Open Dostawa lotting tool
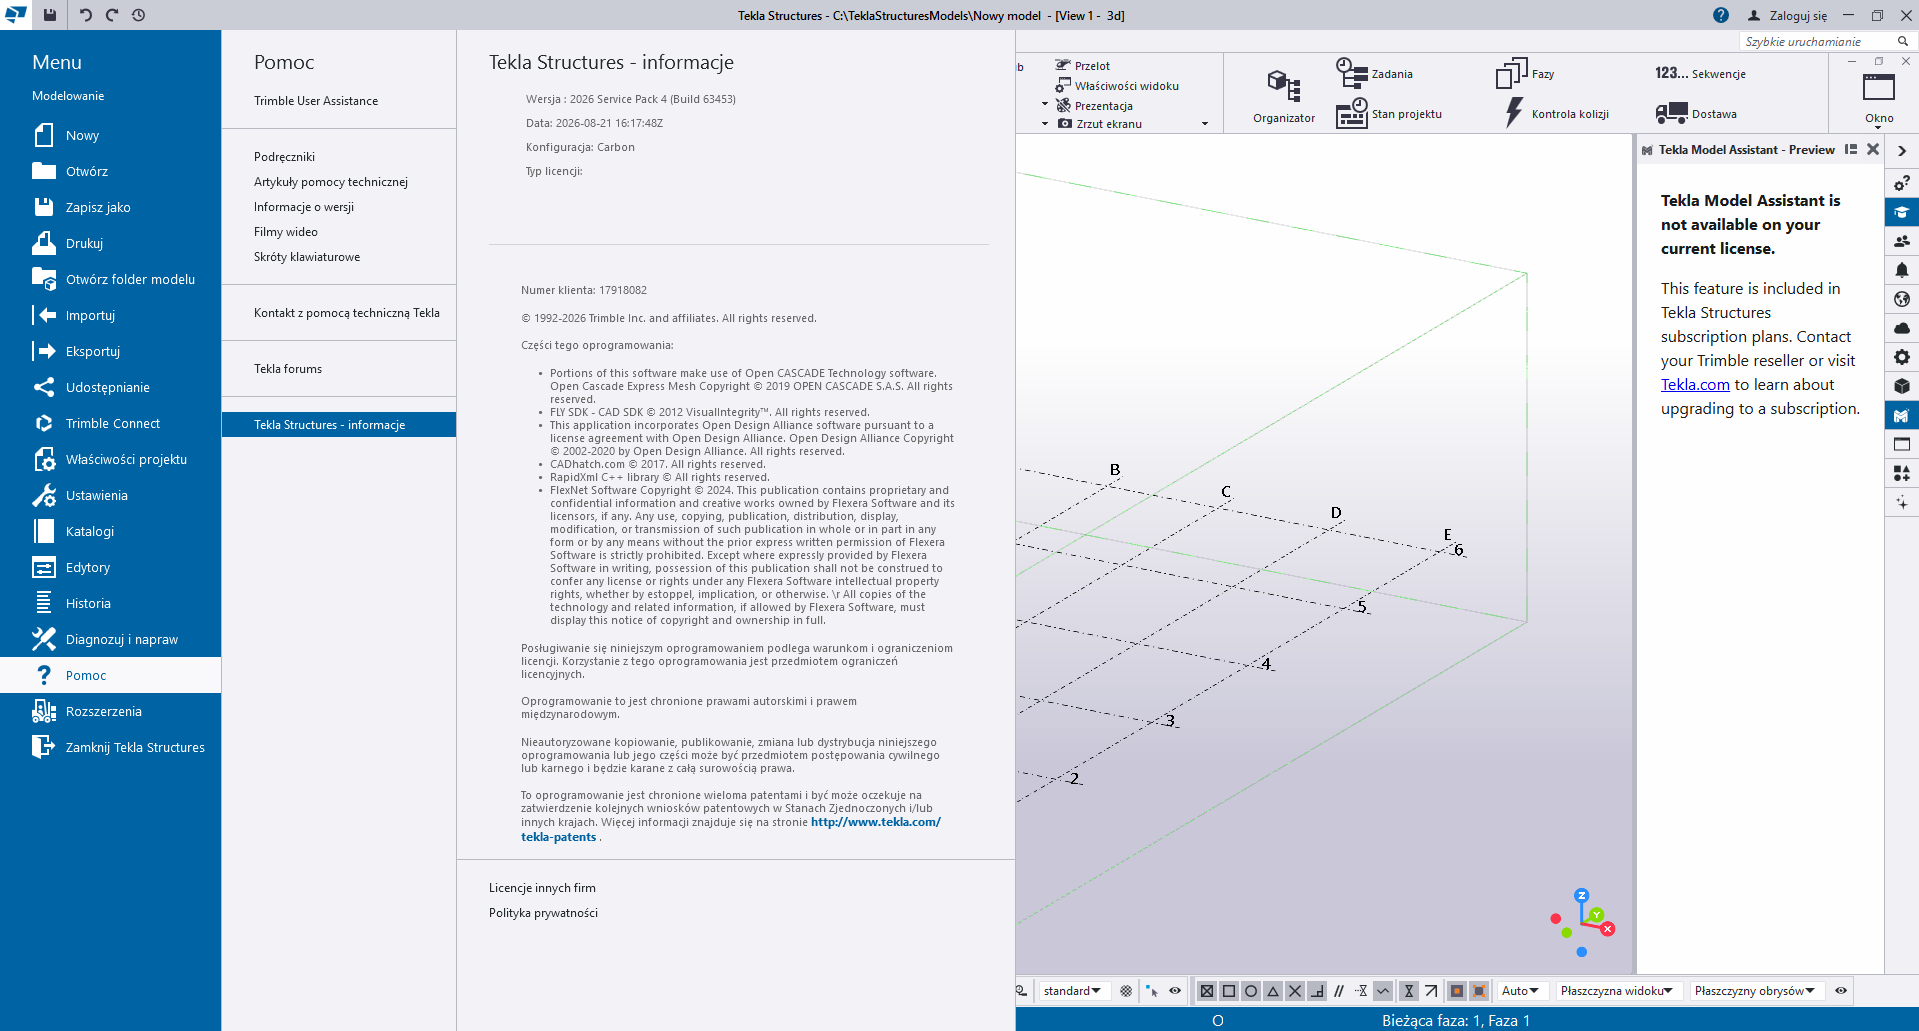Screen dimensions: 1919x1031 coord(1696,113)
